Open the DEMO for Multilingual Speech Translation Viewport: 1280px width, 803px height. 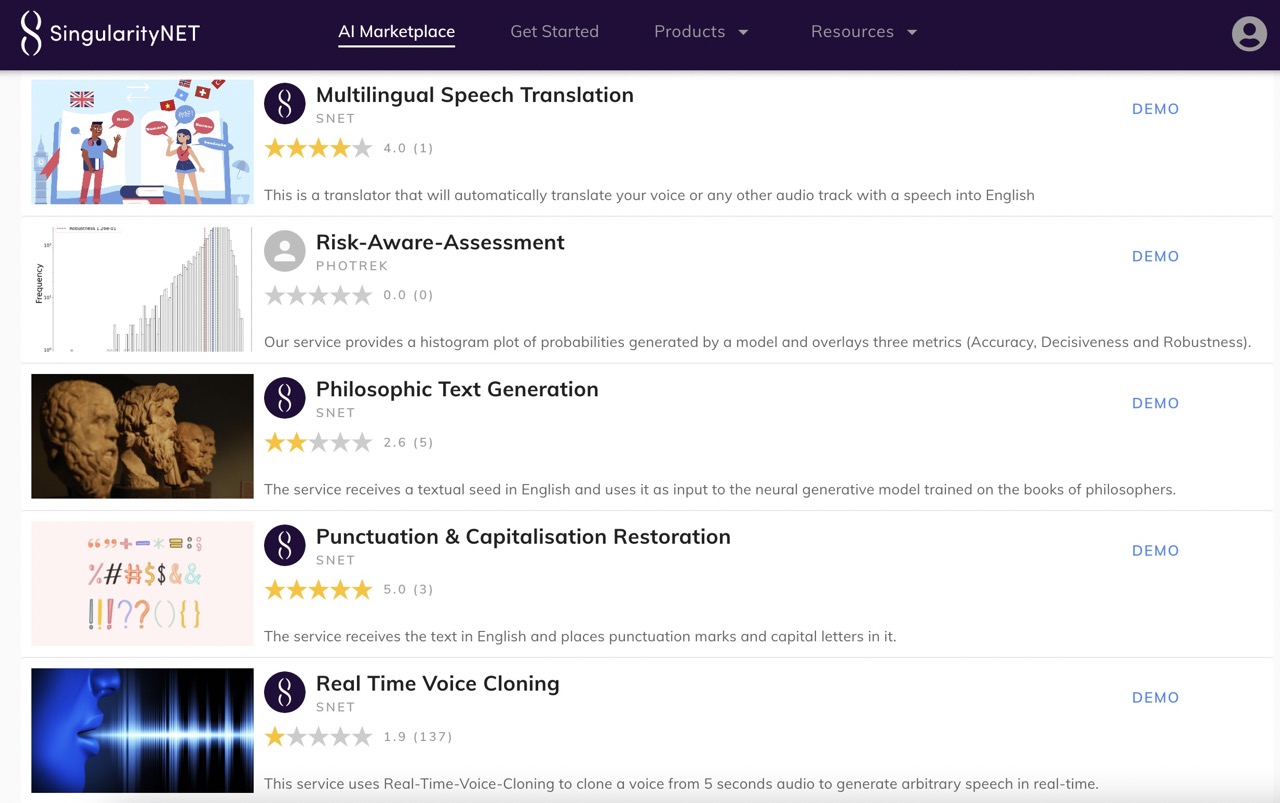[x=1155, y=109]
